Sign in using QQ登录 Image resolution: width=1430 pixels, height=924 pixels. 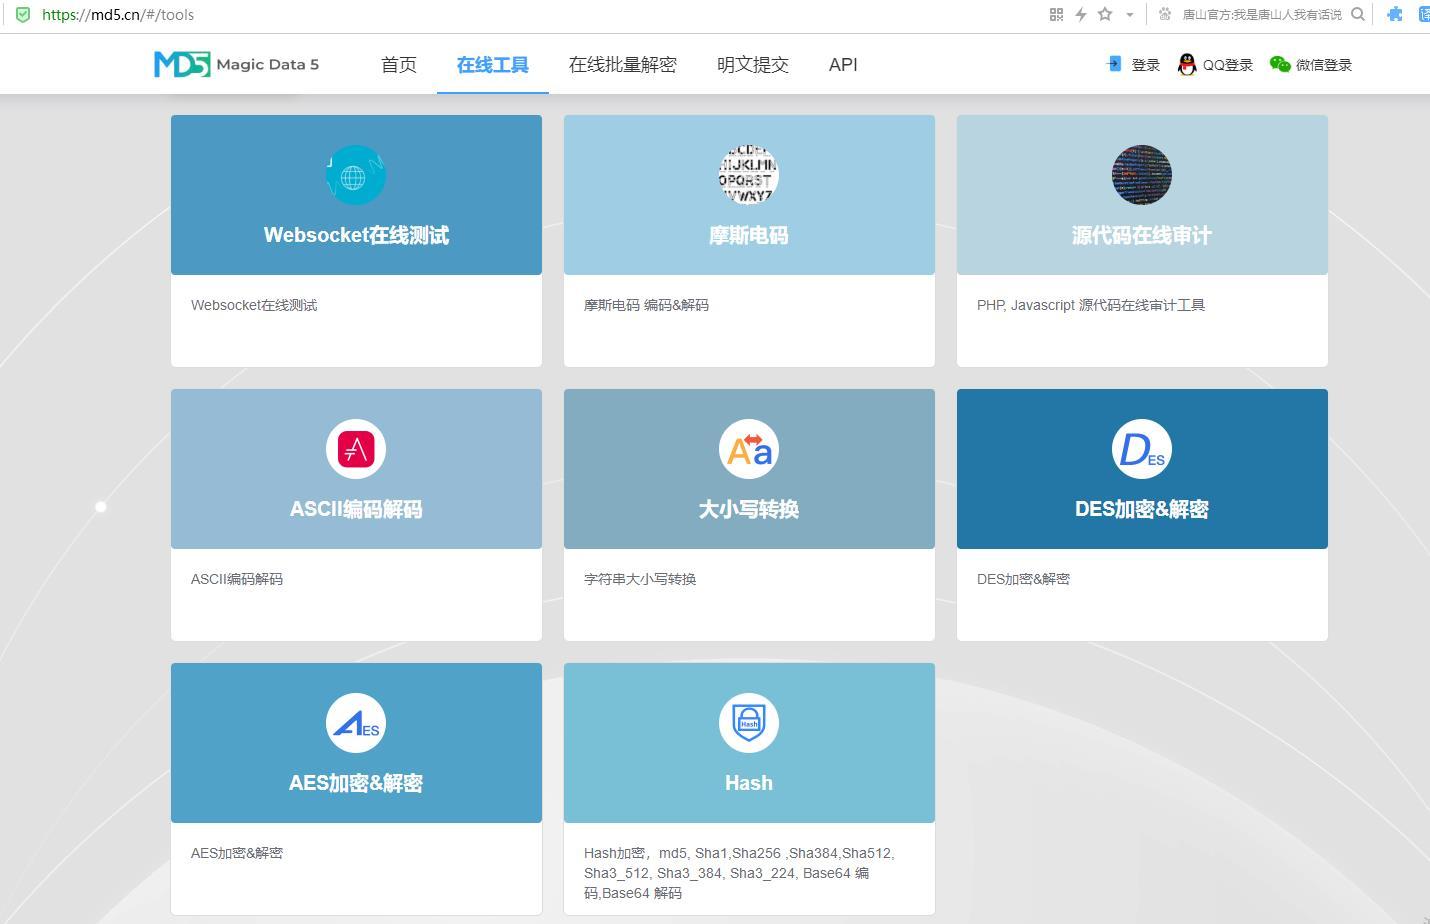(x=1215, y=65)
